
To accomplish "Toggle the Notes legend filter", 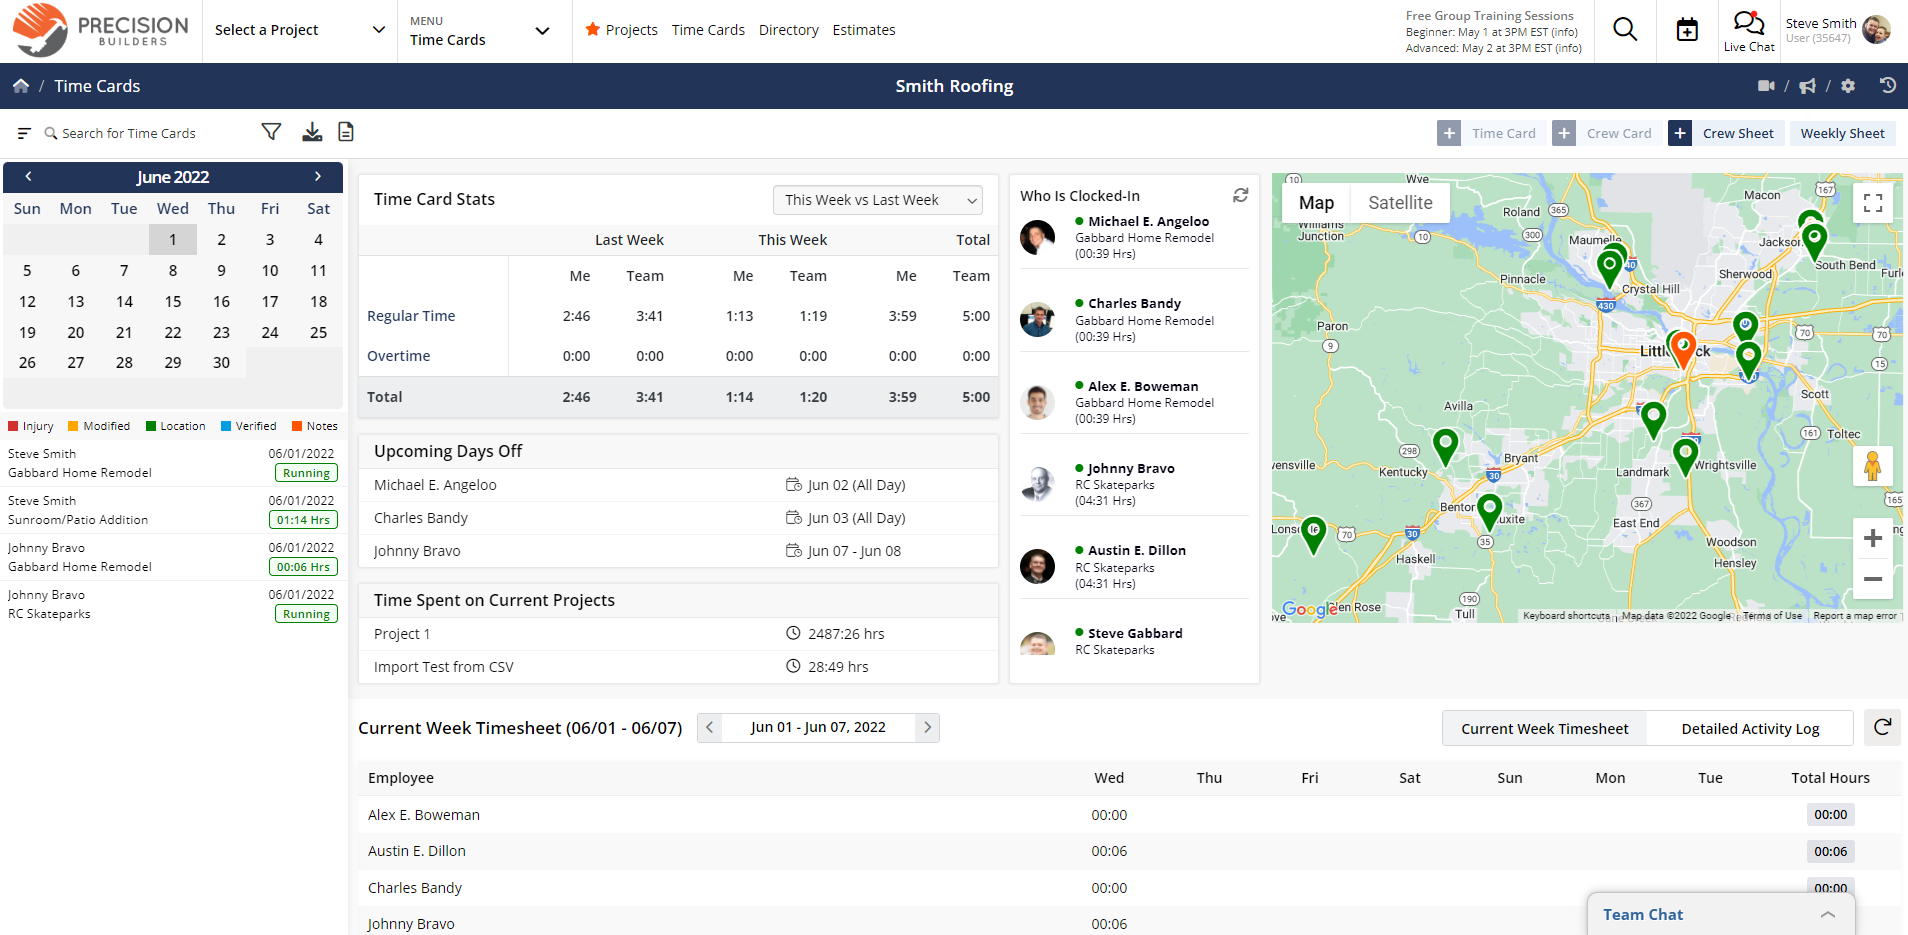I will point(314,425).
